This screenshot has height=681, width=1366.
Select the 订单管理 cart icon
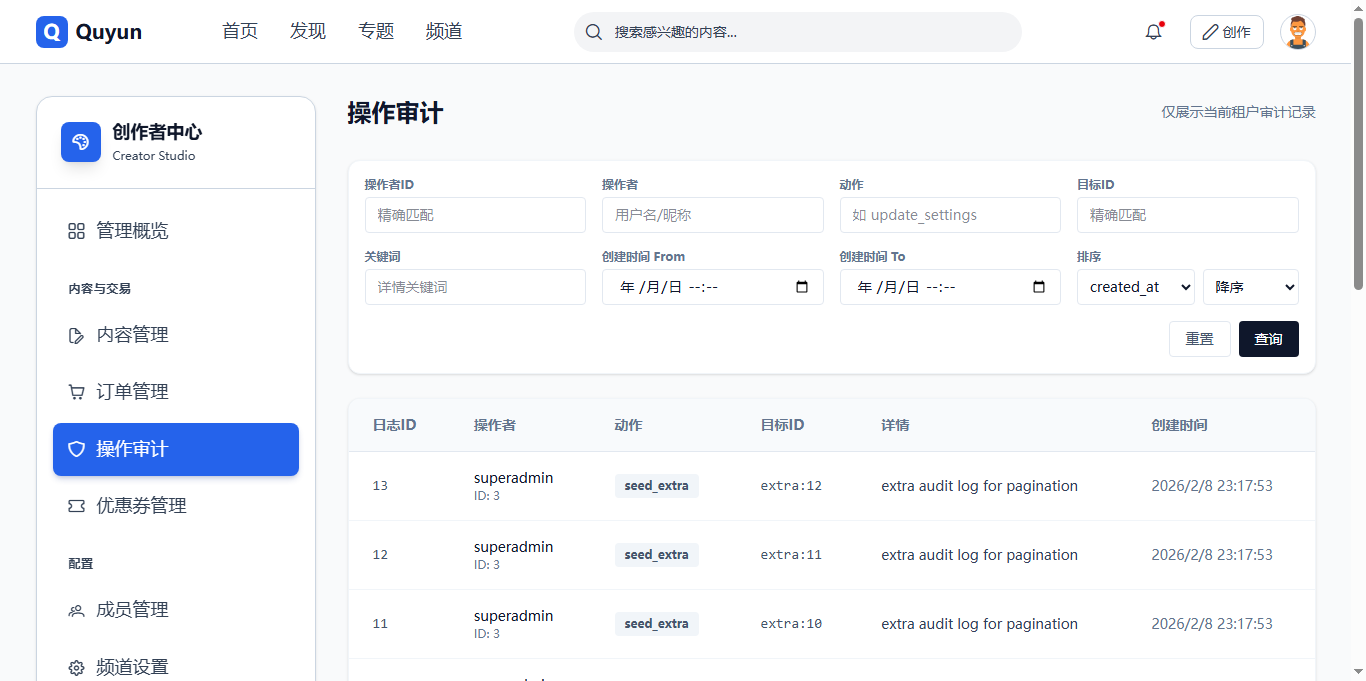pos(76,391)
